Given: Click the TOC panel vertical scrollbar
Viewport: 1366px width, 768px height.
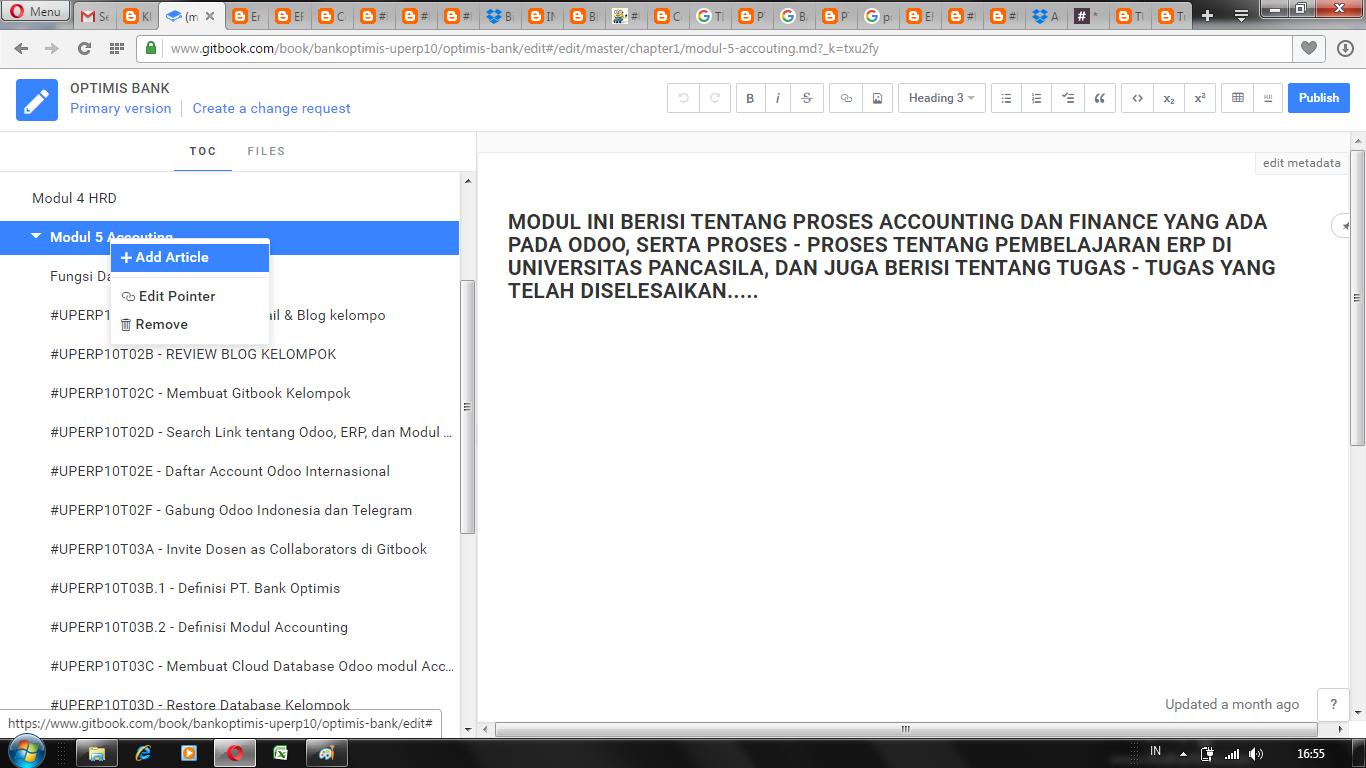Looking at the screenshot, I should (467, 407).
